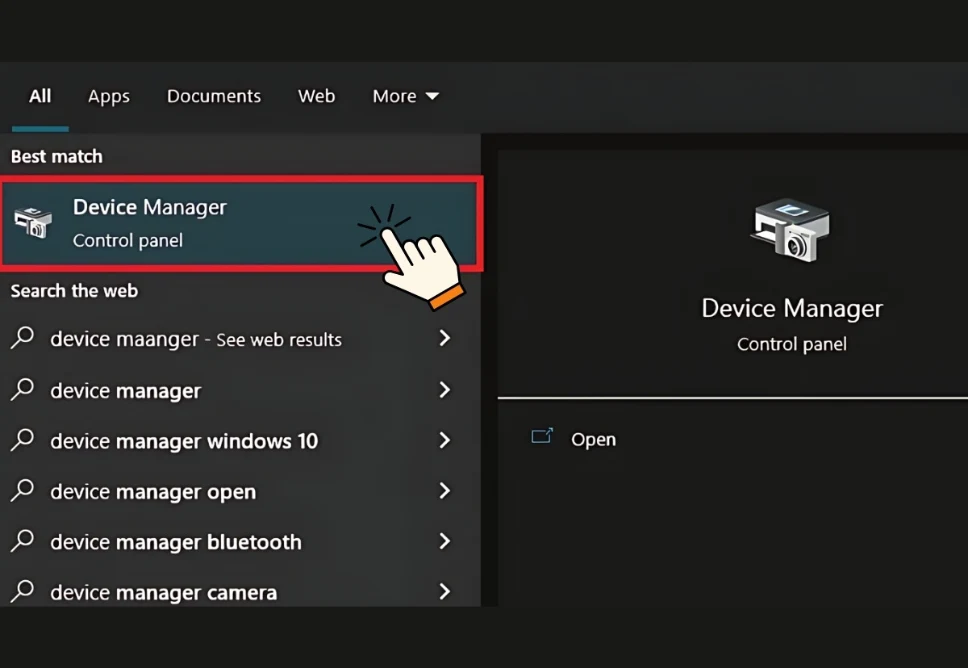This screenshot has height=668, width=968.
Task: Open the More dropdown
Action: tap(406, 96)
